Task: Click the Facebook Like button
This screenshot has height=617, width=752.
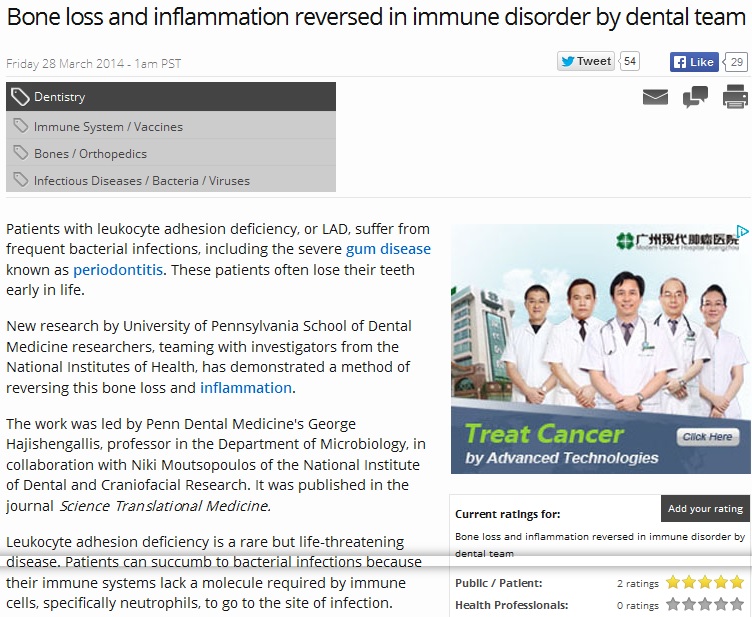Action: click(x=694, y=62)
